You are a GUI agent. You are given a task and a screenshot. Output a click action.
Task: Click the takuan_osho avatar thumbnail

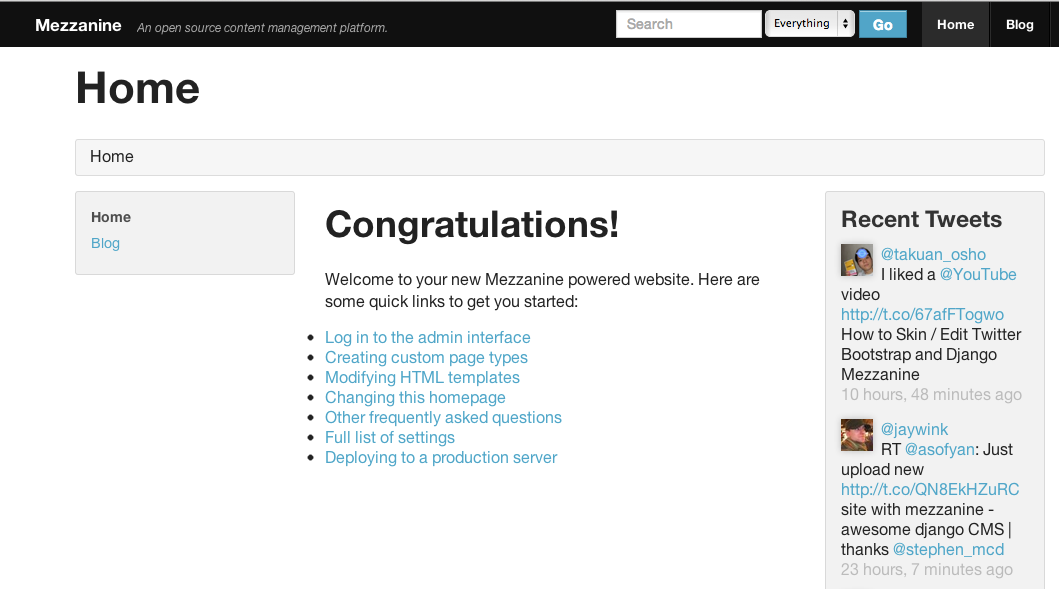tap(856, 260)
